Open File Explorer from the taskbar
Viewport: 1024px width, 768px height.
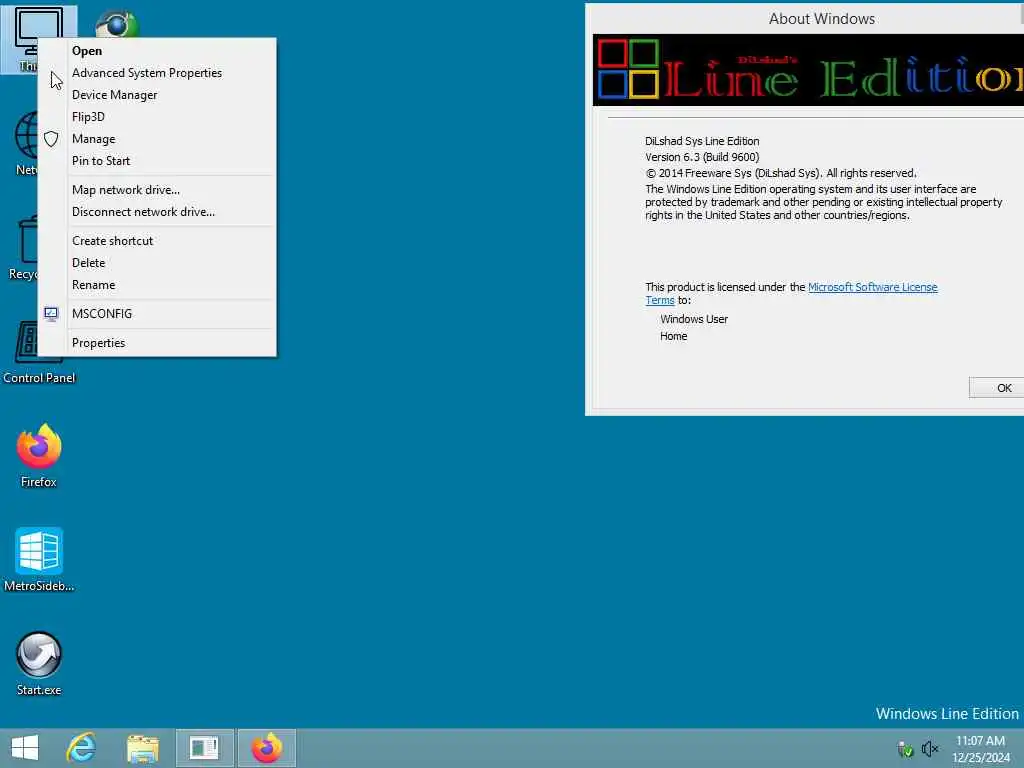[142, 748]
